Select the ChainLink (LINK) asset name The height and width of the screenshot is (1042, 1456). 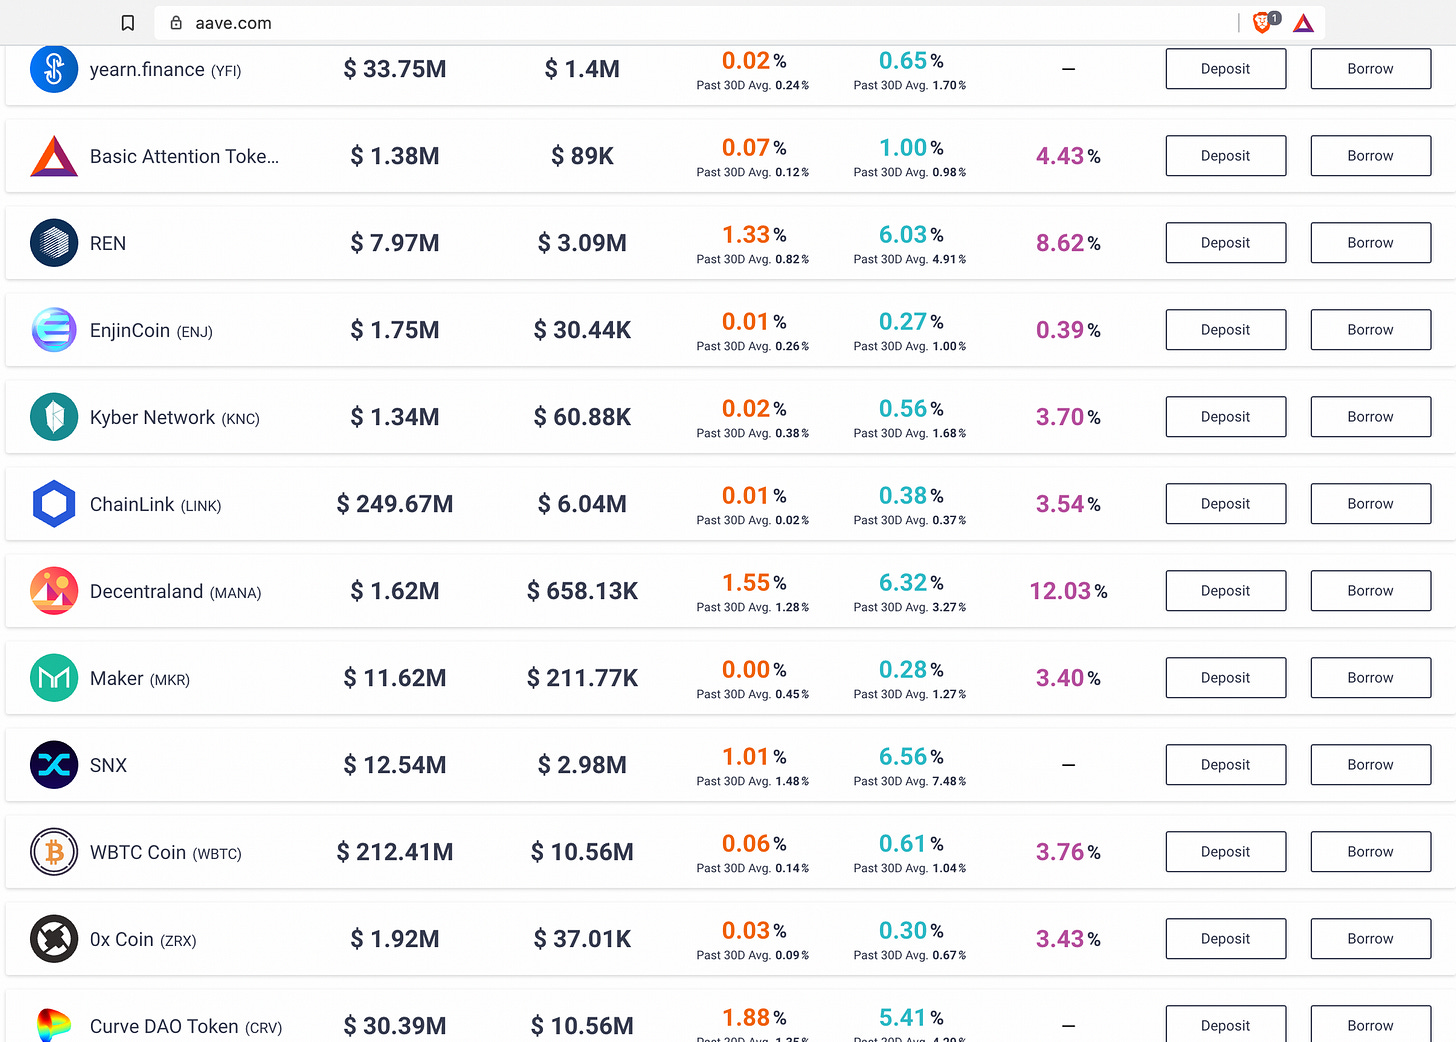click(156, 505)
